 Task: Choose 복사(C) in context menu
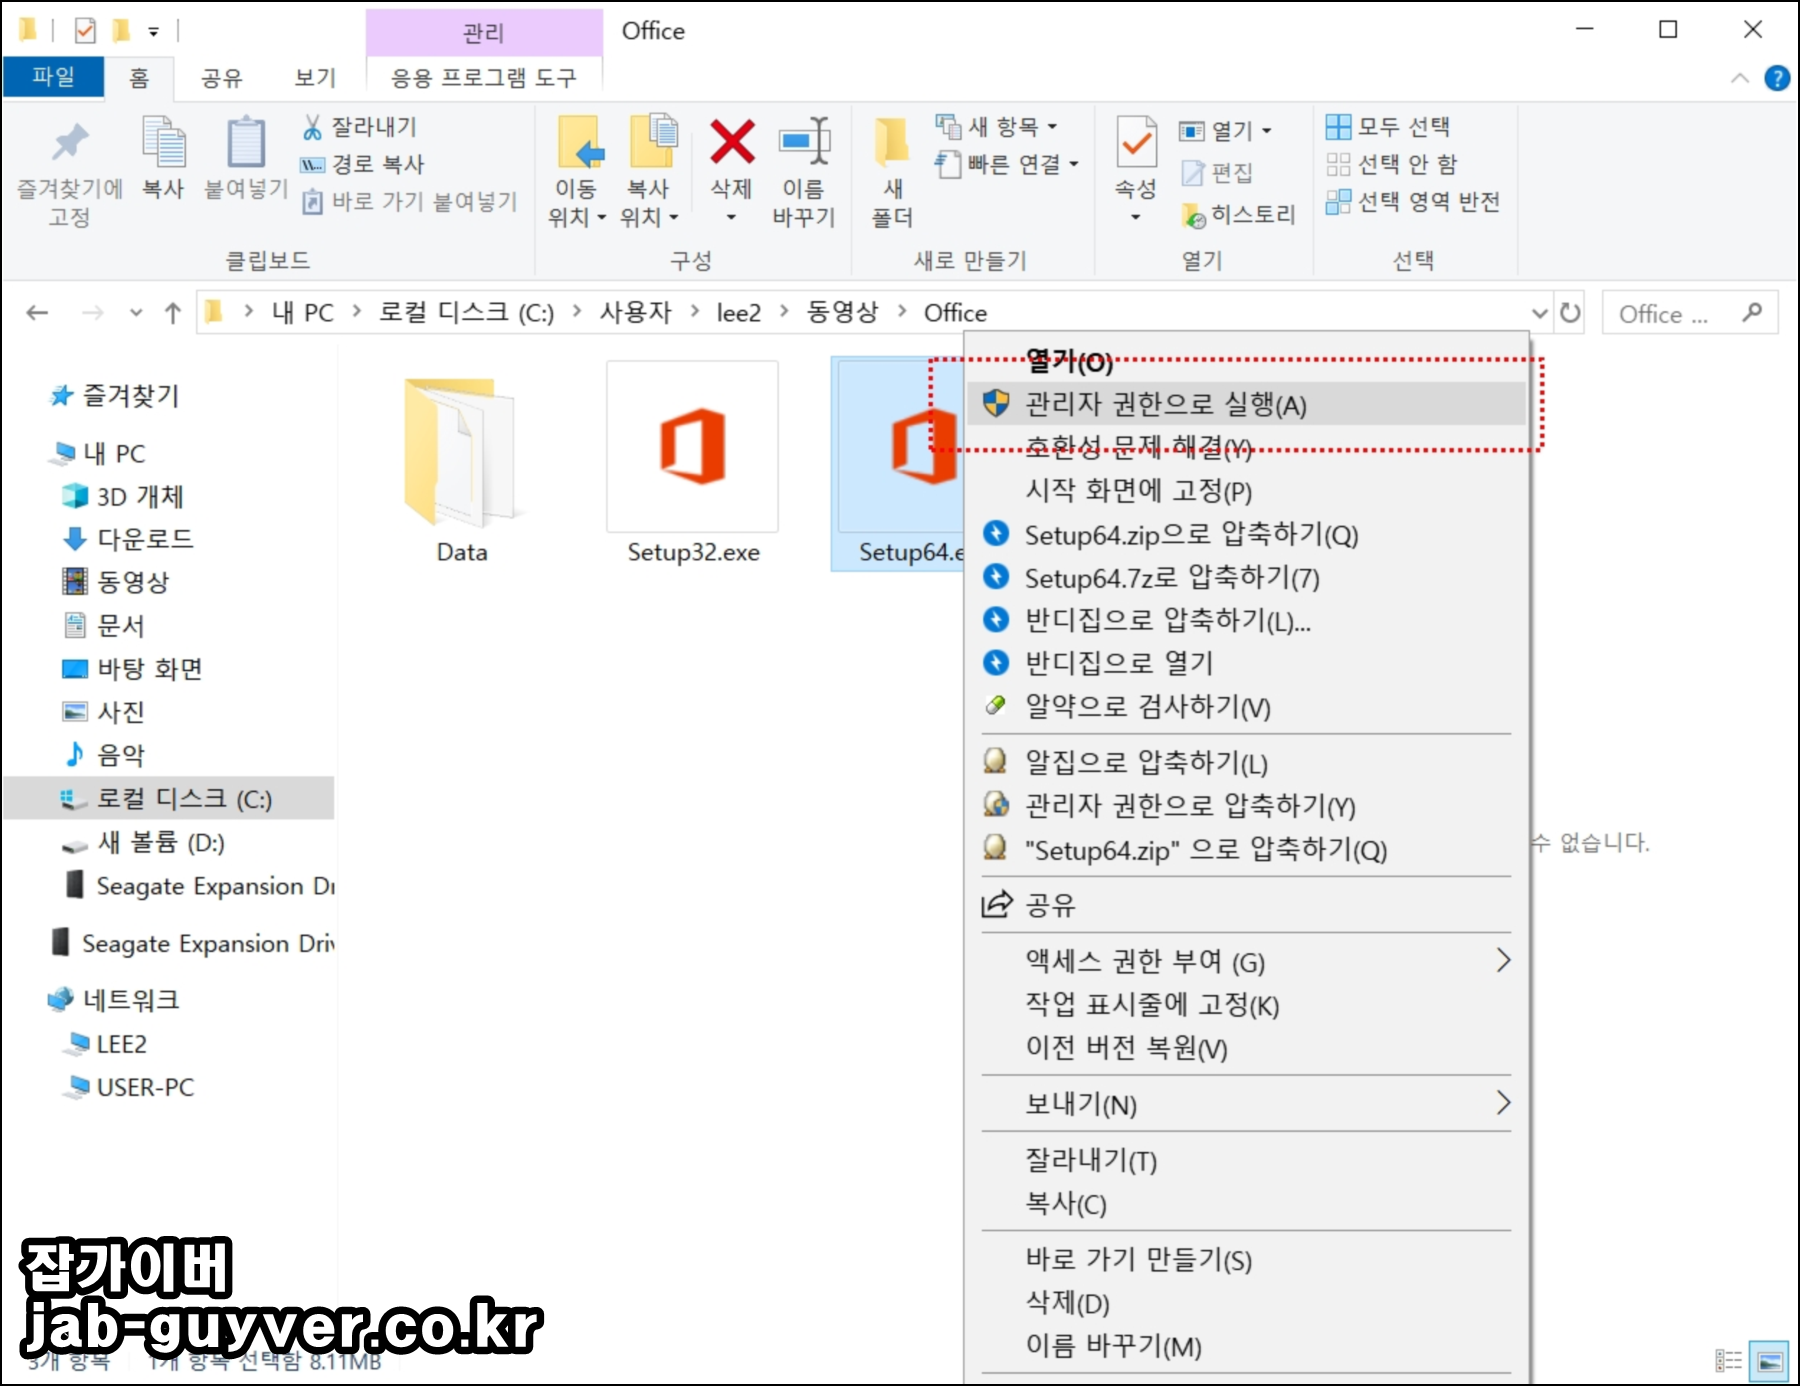[1246, 1203]
